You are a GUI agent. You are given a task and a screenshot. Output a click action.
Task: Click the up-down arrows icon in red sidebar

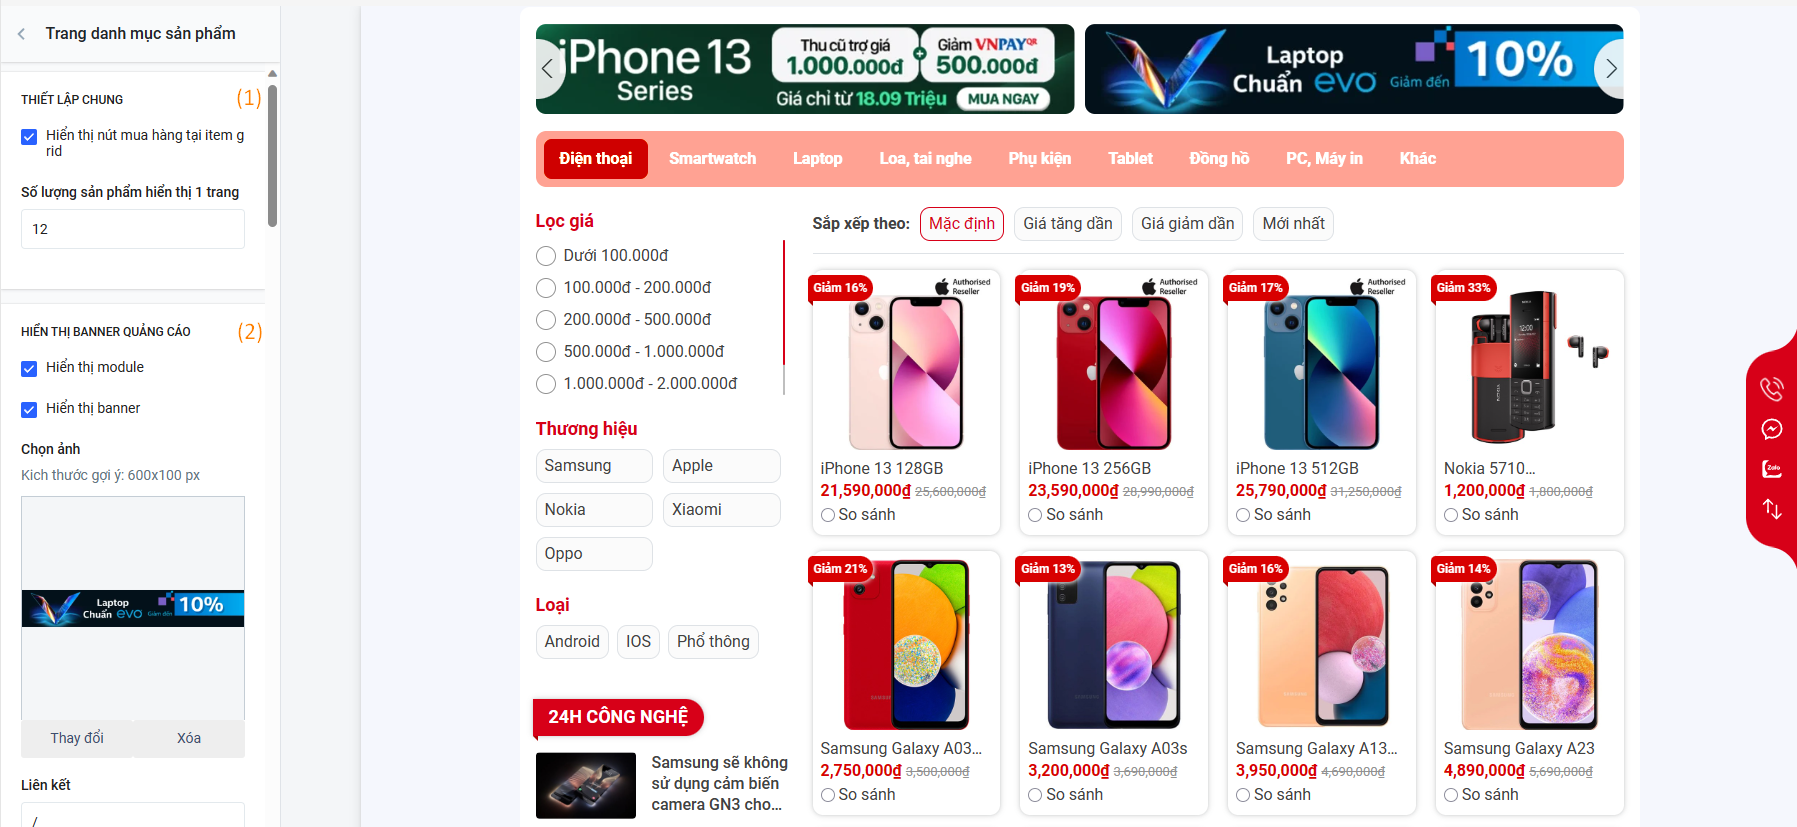click(1771, 509)
